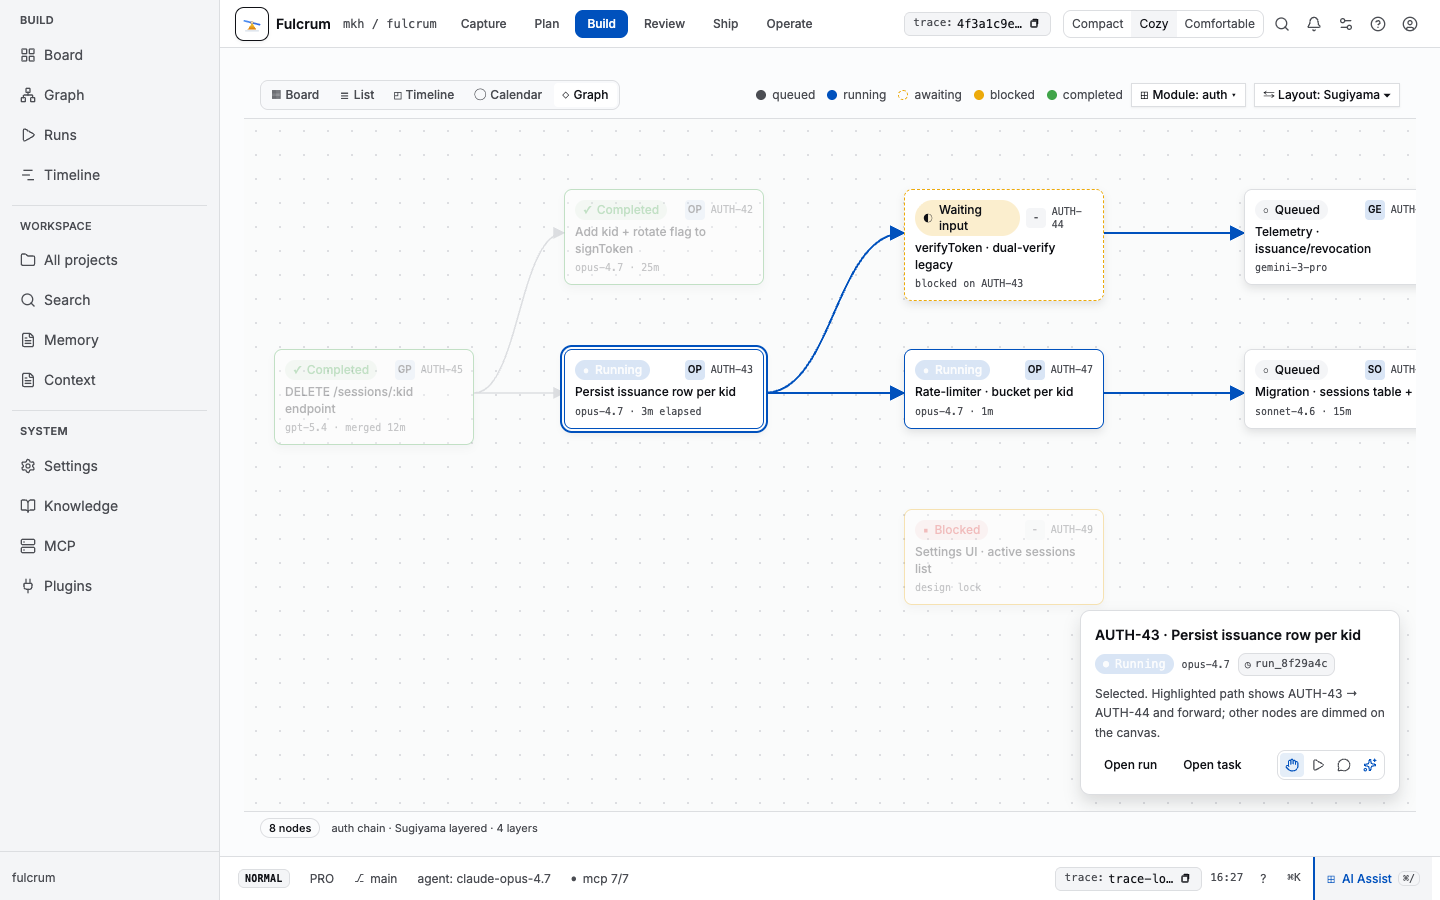The width and height of the screenshot is (1440, 900).
Task: Click mcp 7/7 status entry
Action: tap(599, 878)
